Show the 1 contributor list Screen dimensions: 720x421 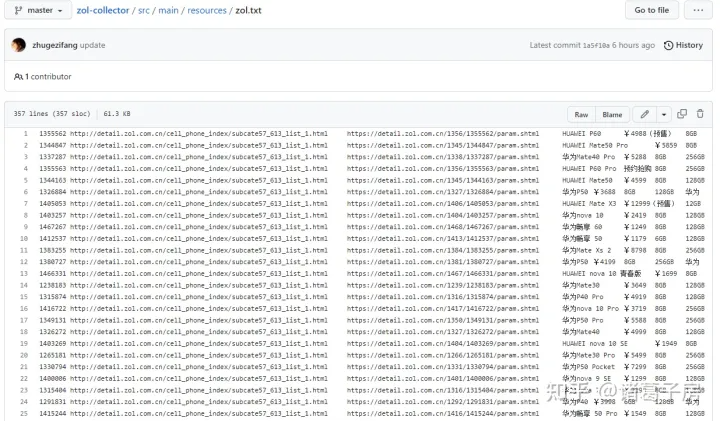[x=43, y=77]
